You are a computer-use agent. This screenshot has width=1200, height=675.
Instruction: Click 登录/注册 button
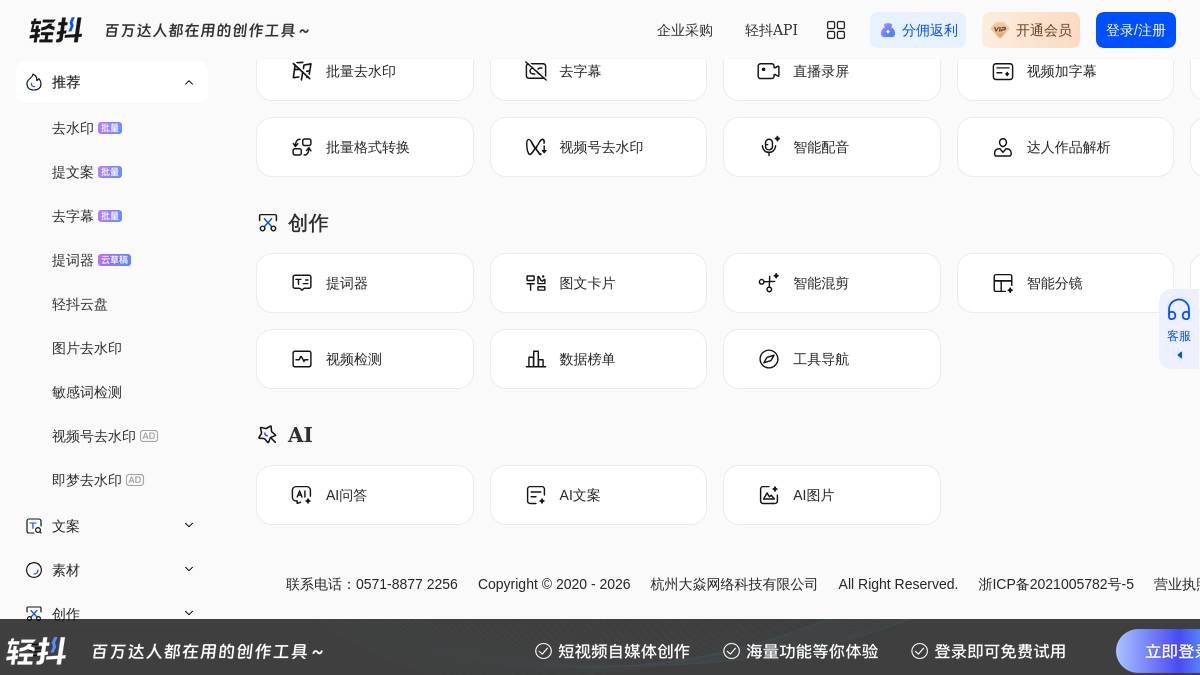point(1136,30)
